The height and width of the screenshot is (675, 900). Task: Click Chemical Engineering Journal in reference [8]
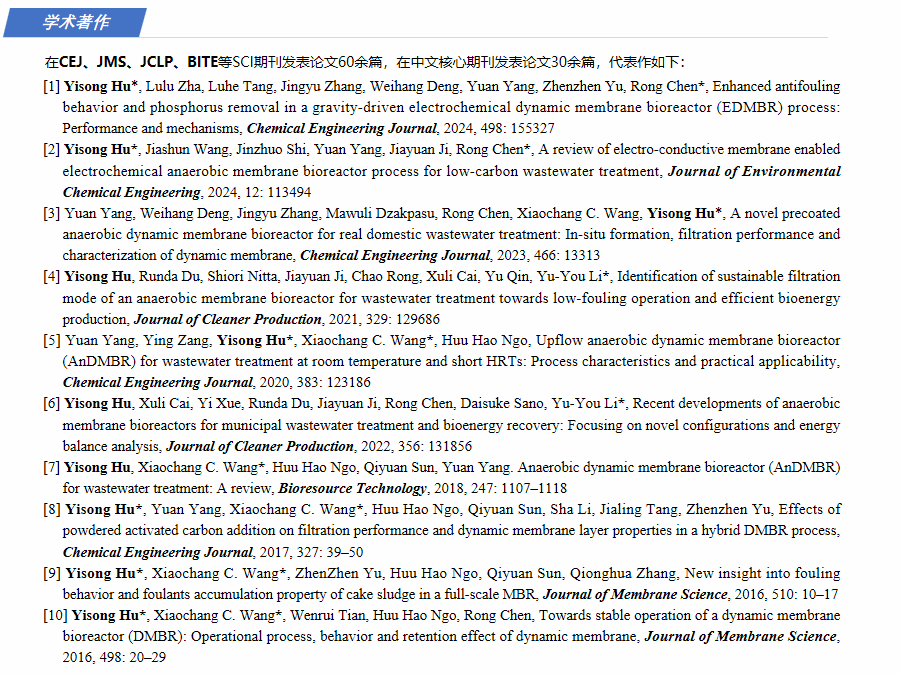coord(157,552)
